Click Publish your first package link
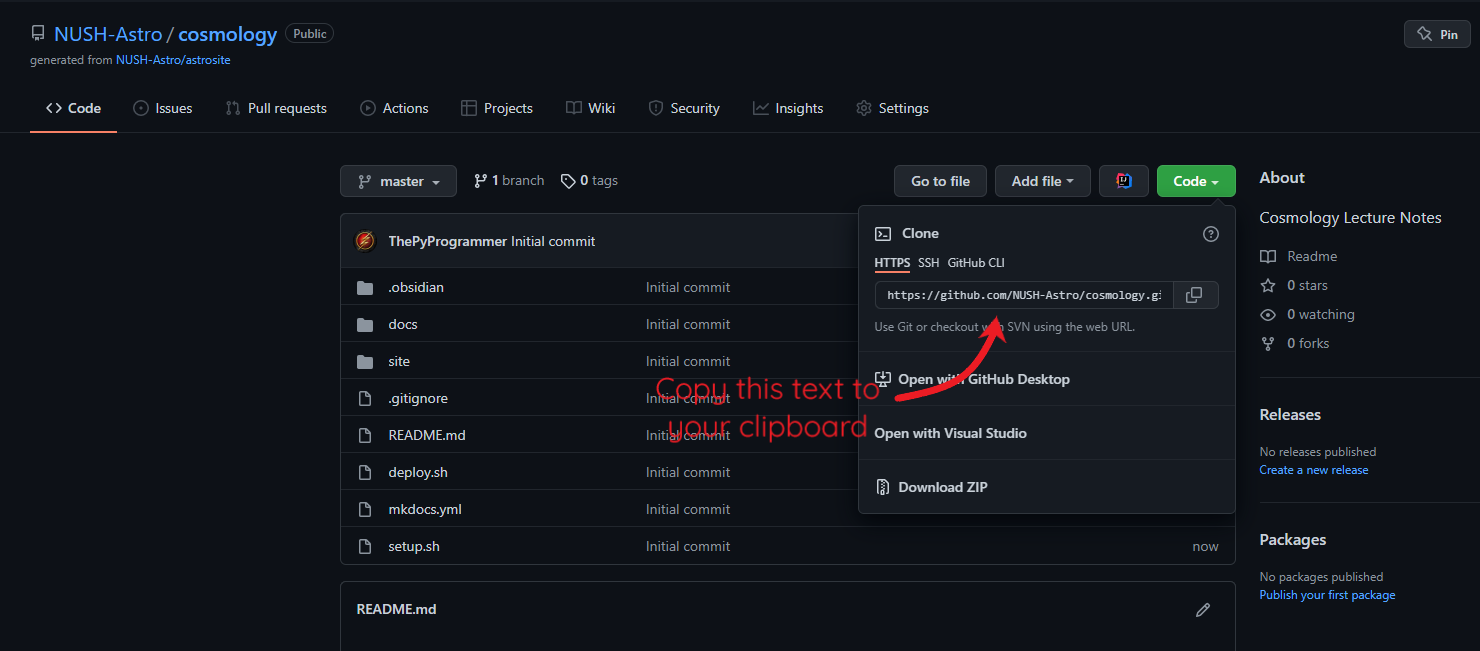 (x=1327, y=595)
